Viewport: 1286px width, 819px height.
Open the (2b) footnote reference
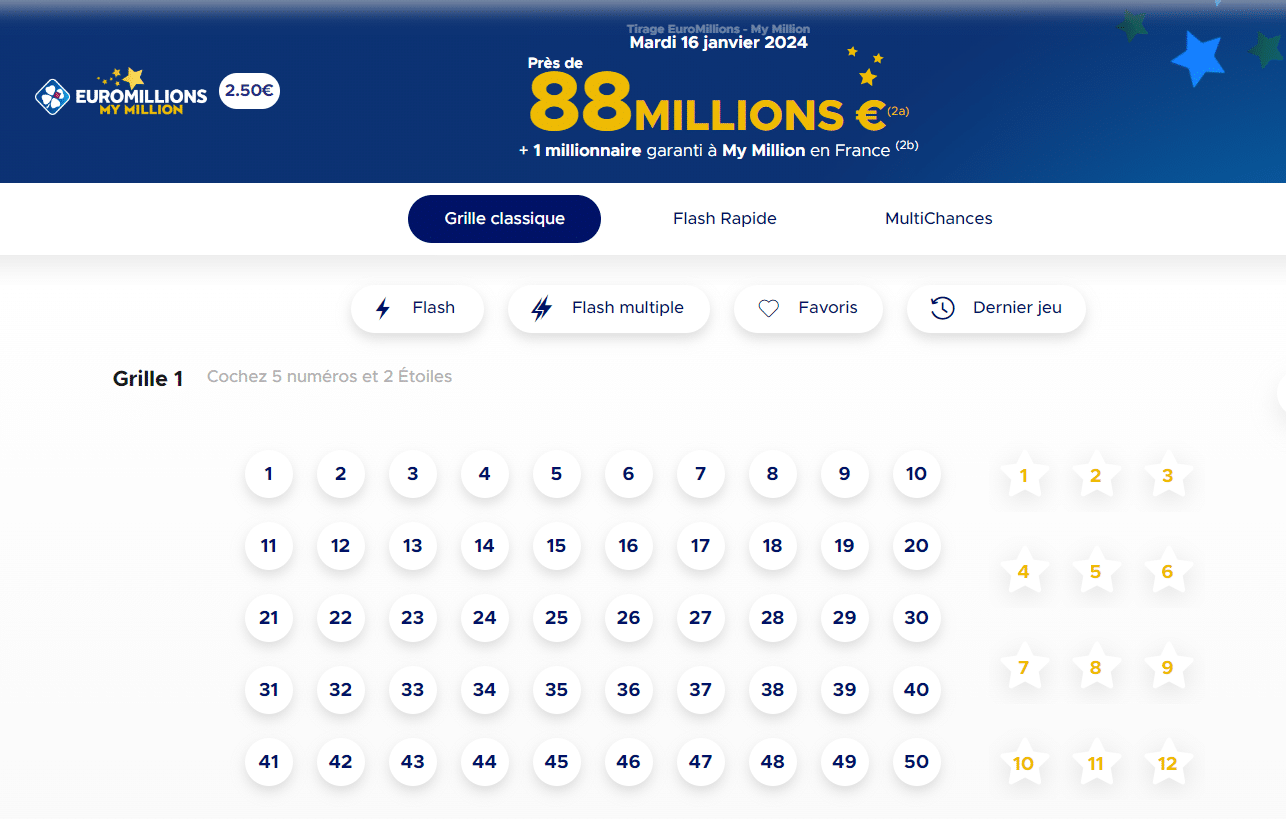(x=907, y=146)
